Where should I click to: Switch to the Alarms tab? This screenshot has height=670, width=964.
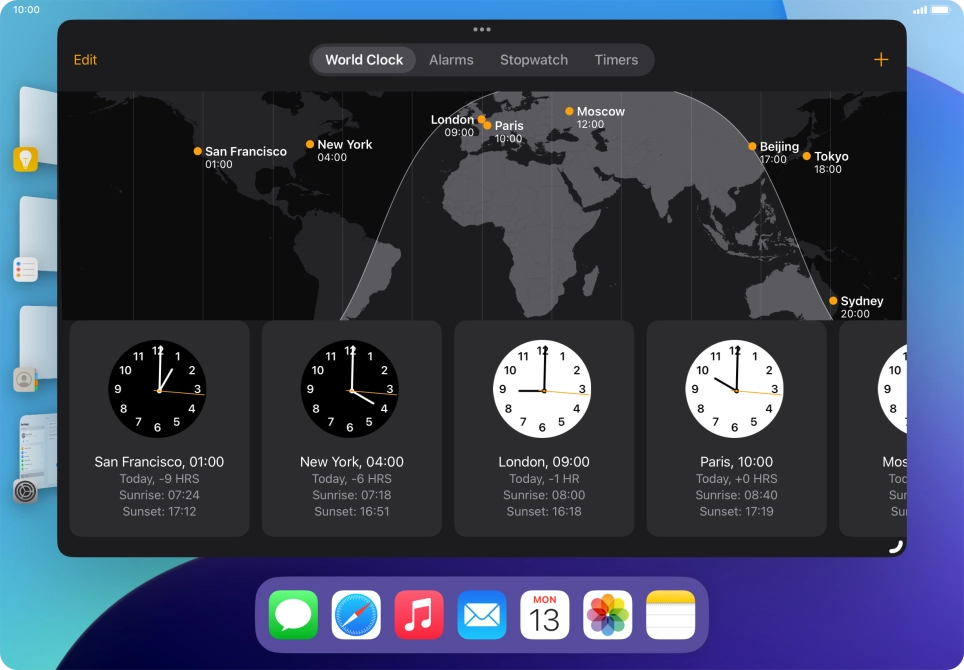click(451, 59)
